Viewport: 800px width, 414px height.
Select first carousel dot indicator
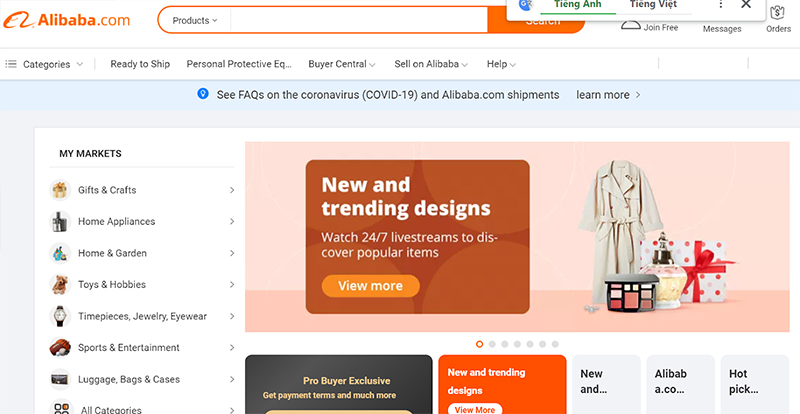479,344
